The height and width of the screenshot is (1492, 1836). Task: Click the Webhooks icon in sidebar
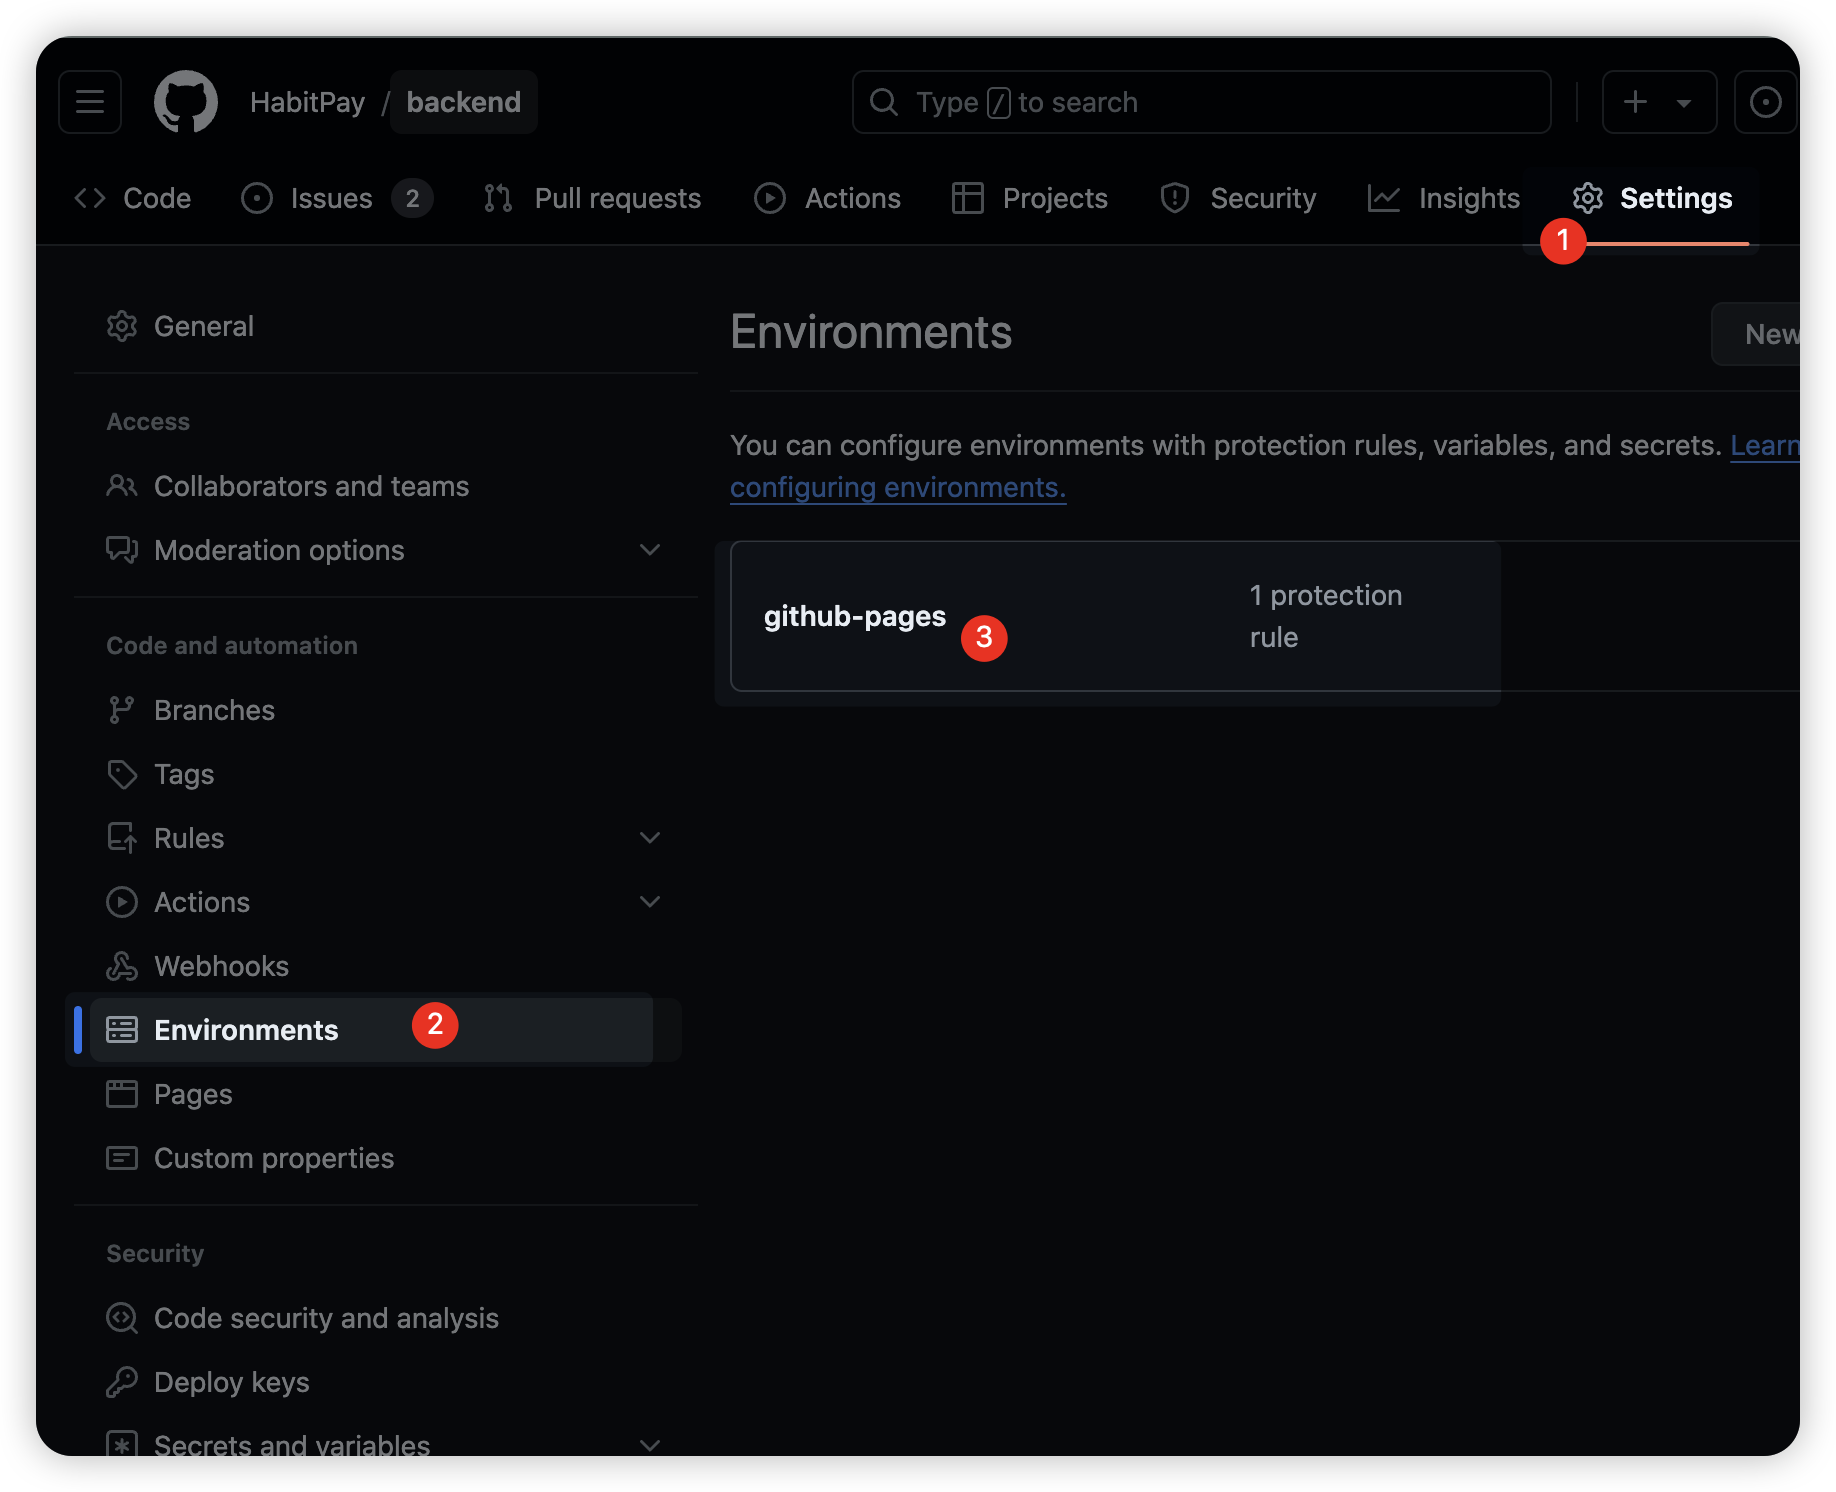coord(122,966)
